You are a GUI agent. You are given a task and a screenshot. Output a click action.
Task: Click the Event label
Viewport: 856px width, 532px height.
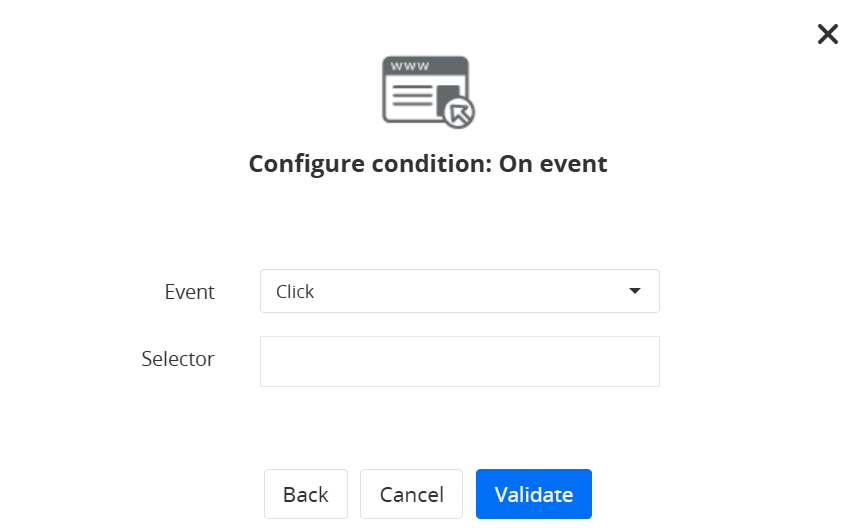click(190, 292)
